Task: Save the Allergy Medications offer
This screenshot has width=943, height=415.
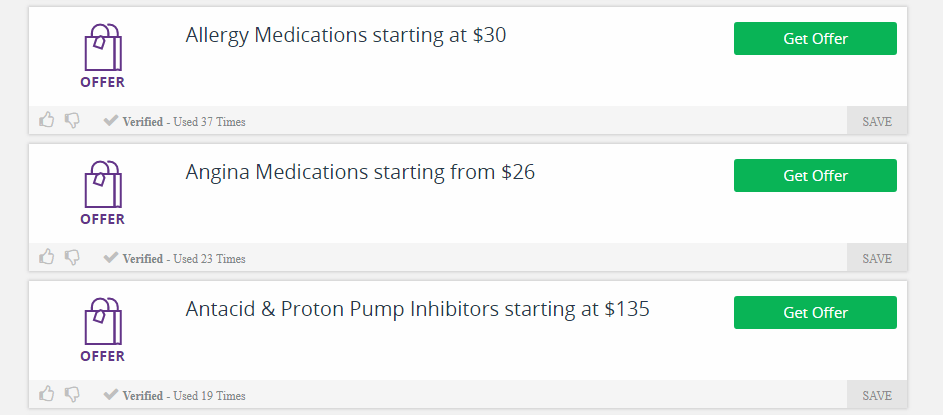Action: pyautogui.click(x=877, y=121)
